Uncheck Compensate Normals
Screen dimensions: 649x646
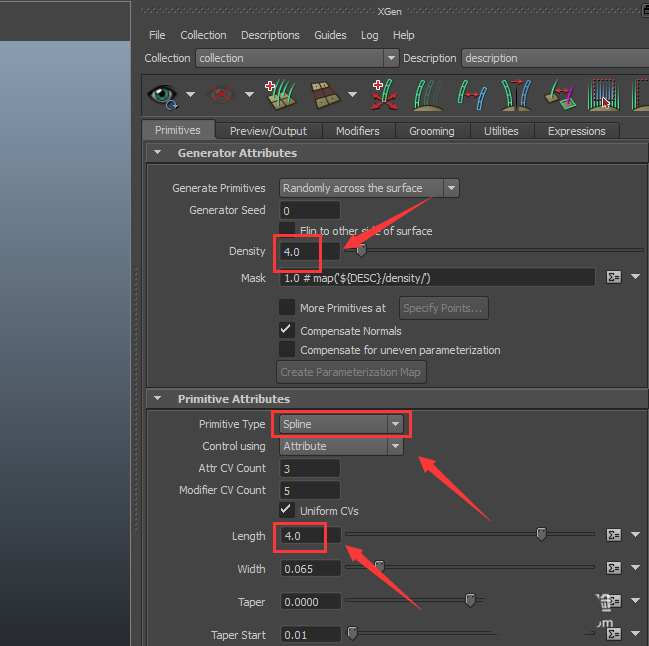pyautogui.click(x=287, y=330)
